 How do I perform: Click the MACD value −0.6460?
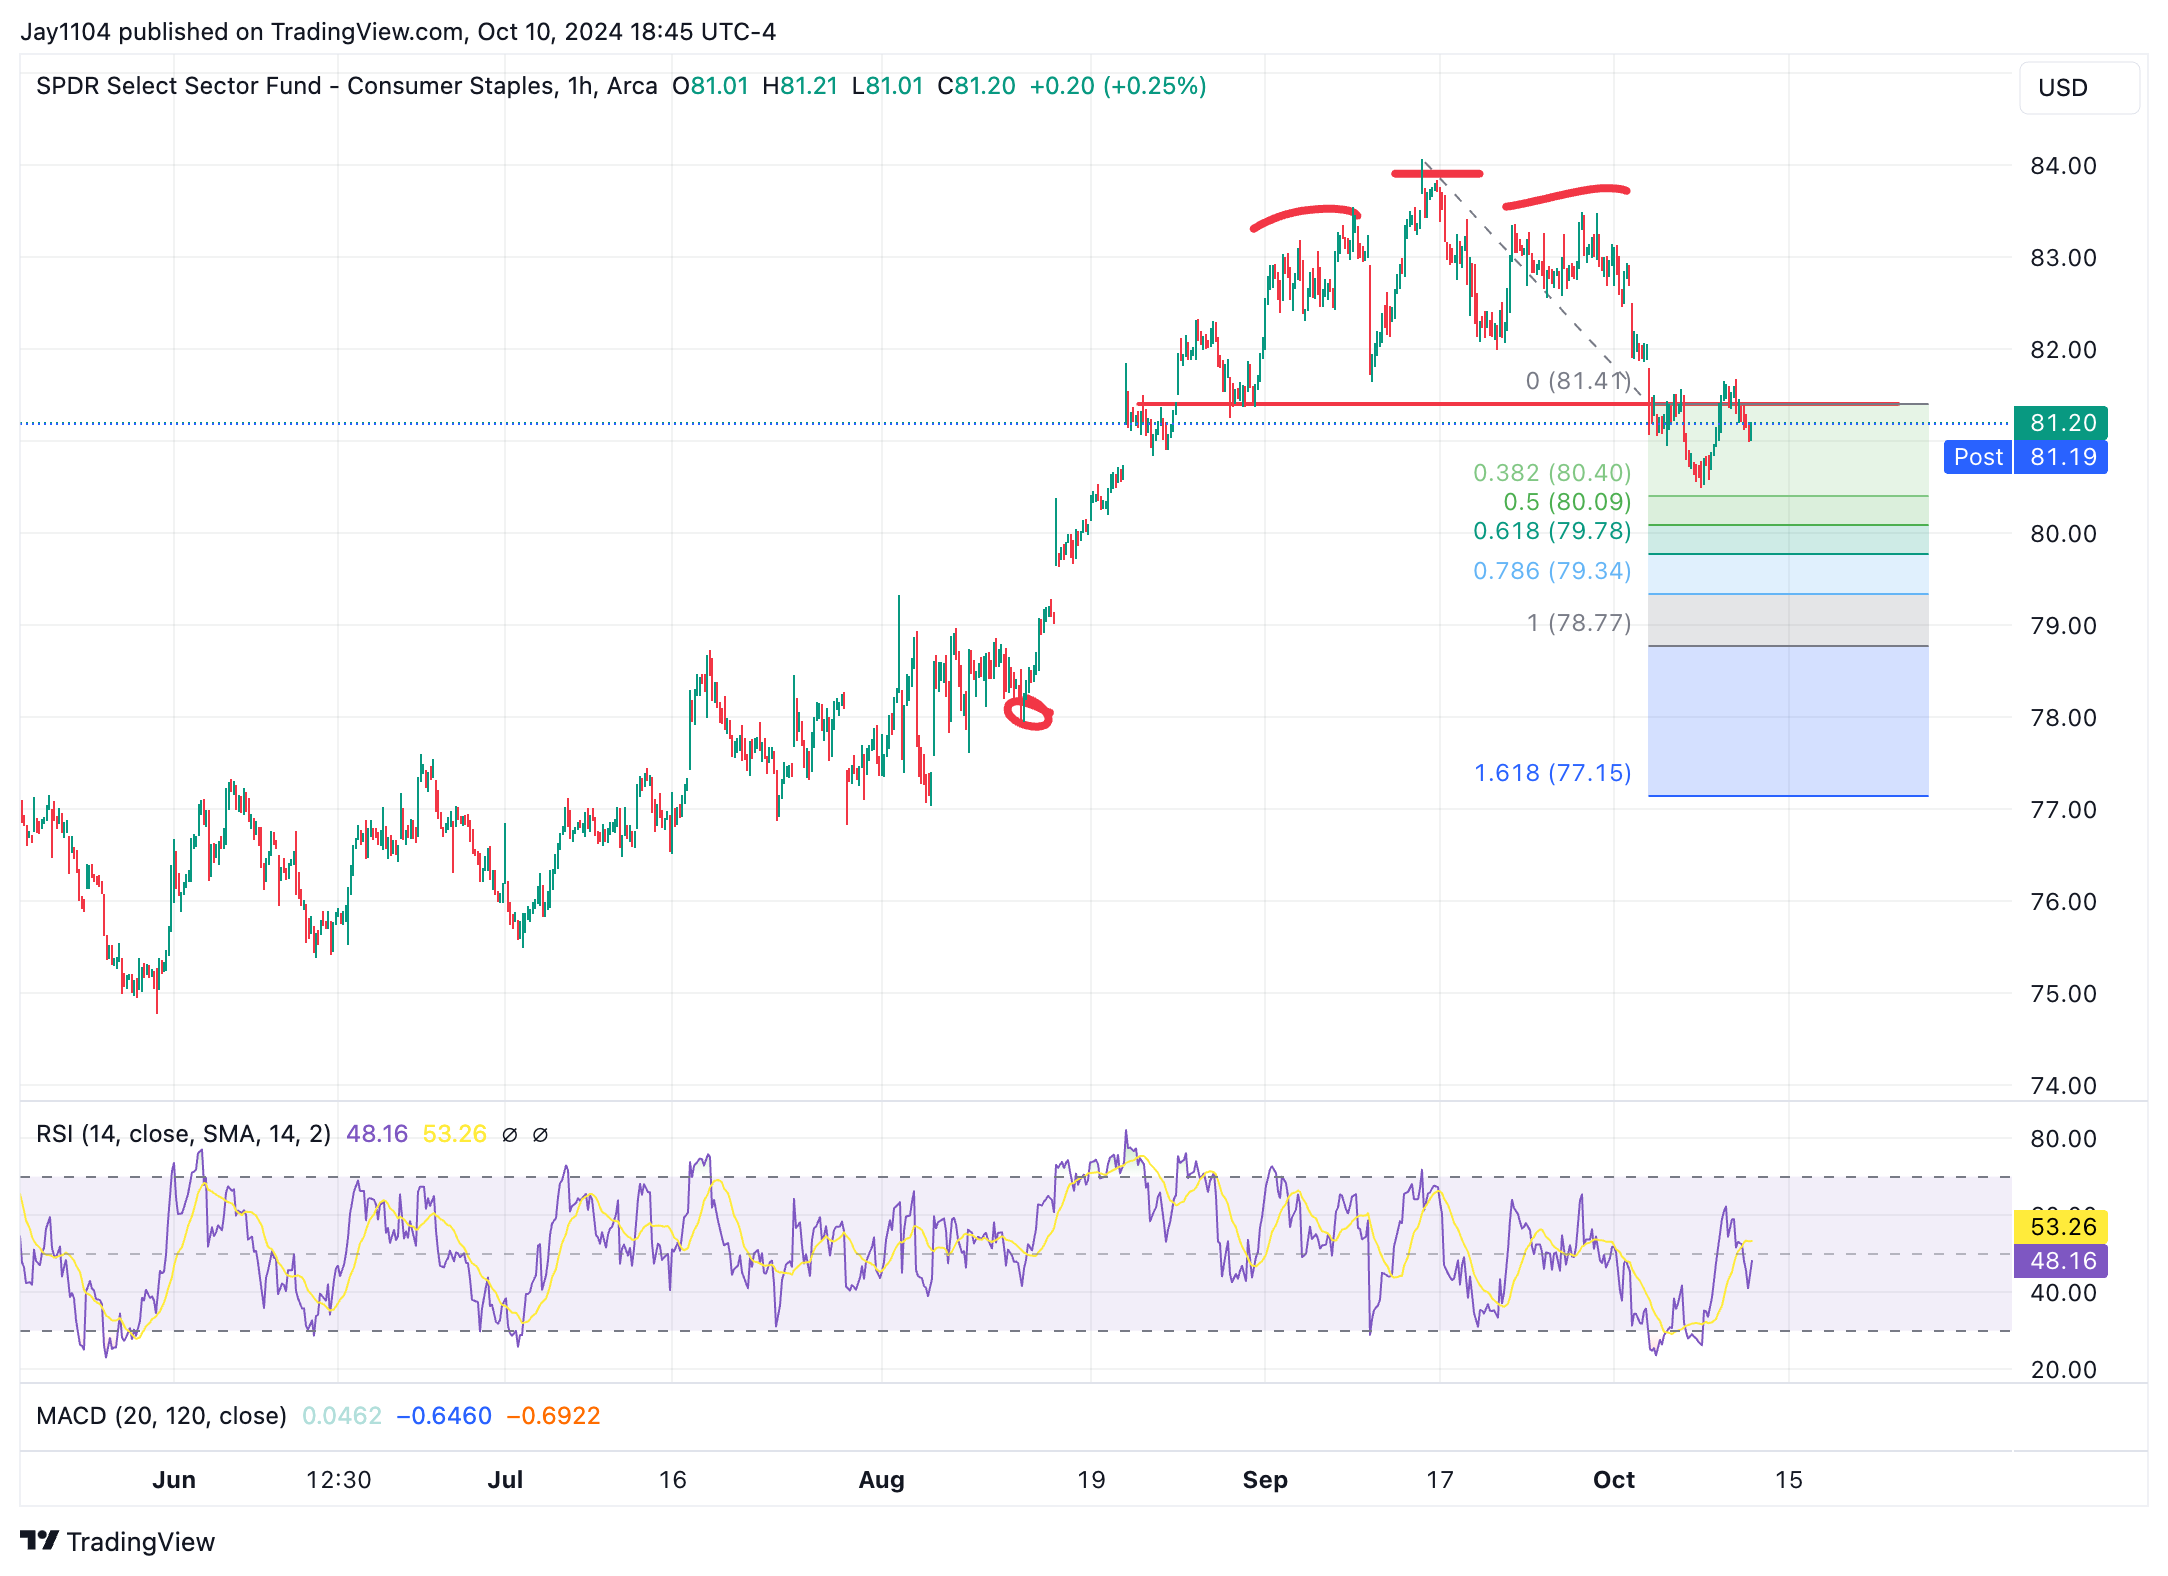(444, 1416)
